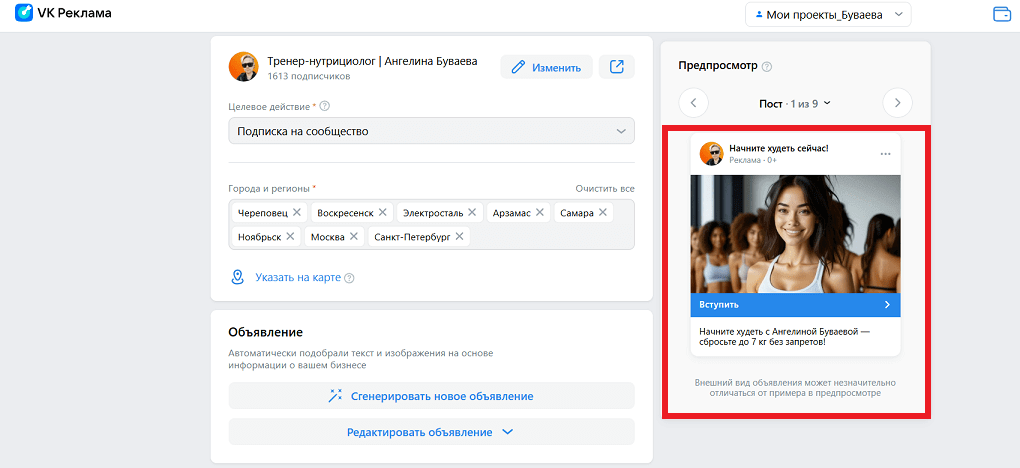Remove the Санкт-Петербург city tag
1020x468 pixels.
459,236
